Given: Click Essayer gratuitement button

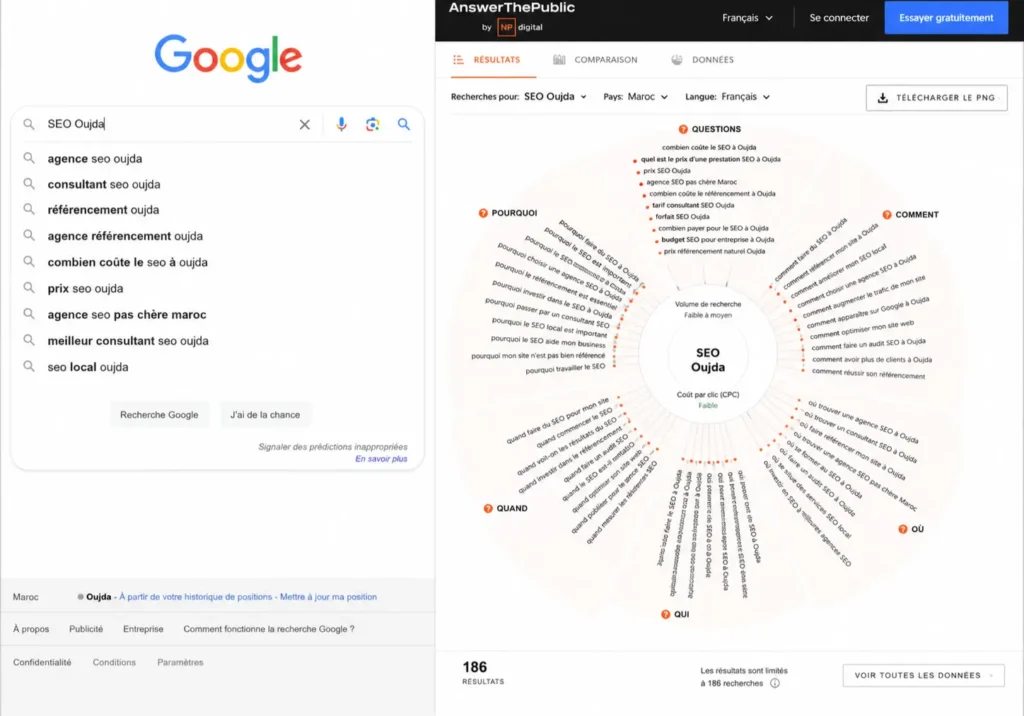Looking at the screenshot, I should click(x=946, y=18).
